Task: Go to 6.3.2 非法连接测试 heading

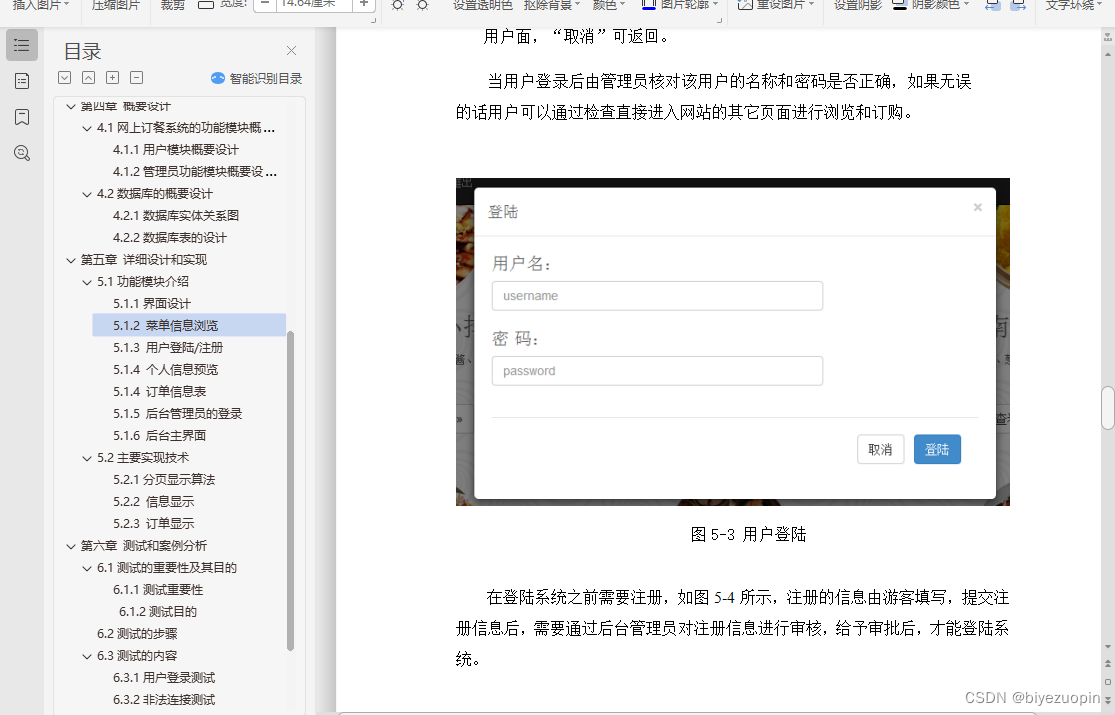Action: pyautogui.click(x=164, y=700)
